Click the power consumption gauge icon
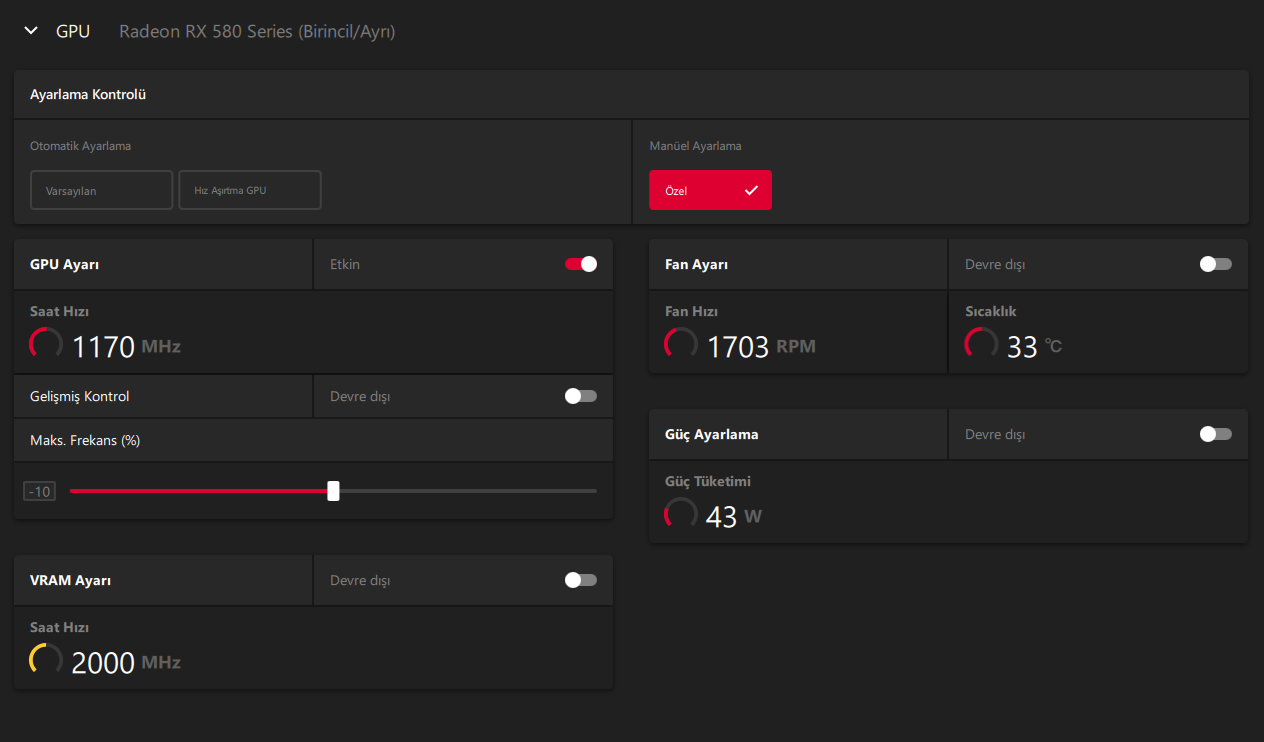Image resolution: width=1264 pixels, height=742 pixels. [x=681, y=514]
